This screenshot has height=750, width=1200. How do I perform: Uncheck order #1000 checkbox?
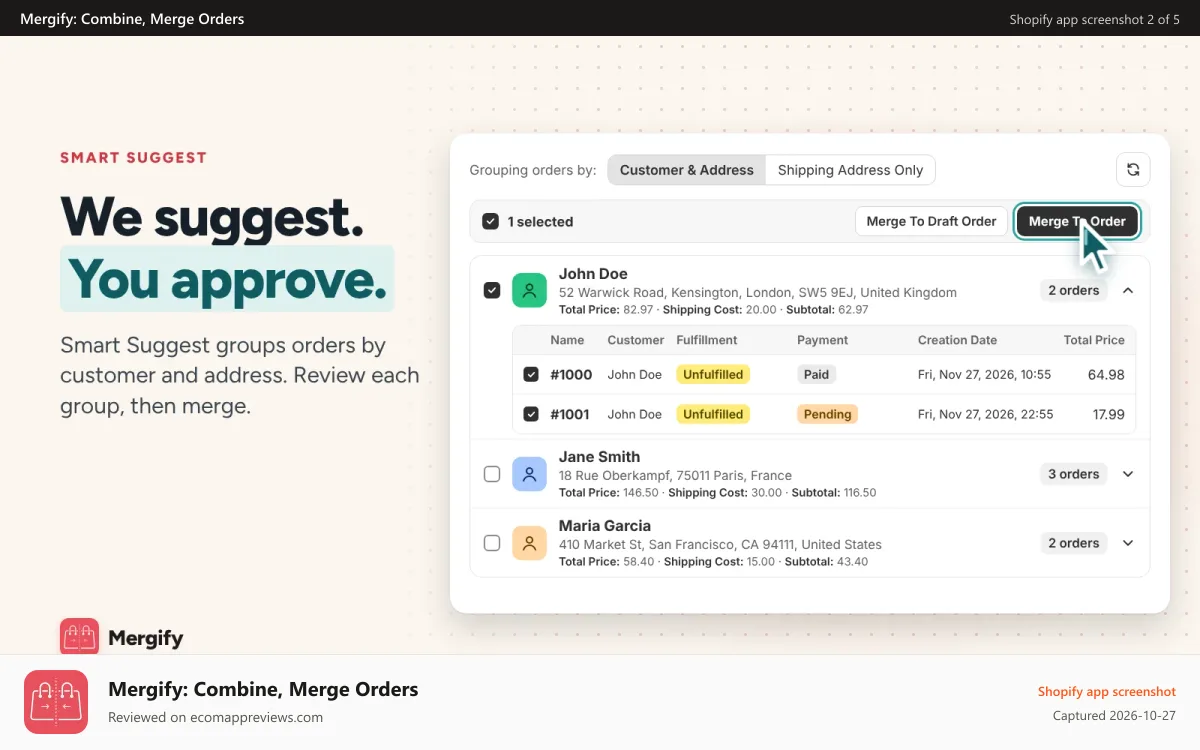[x=531, y=375]
